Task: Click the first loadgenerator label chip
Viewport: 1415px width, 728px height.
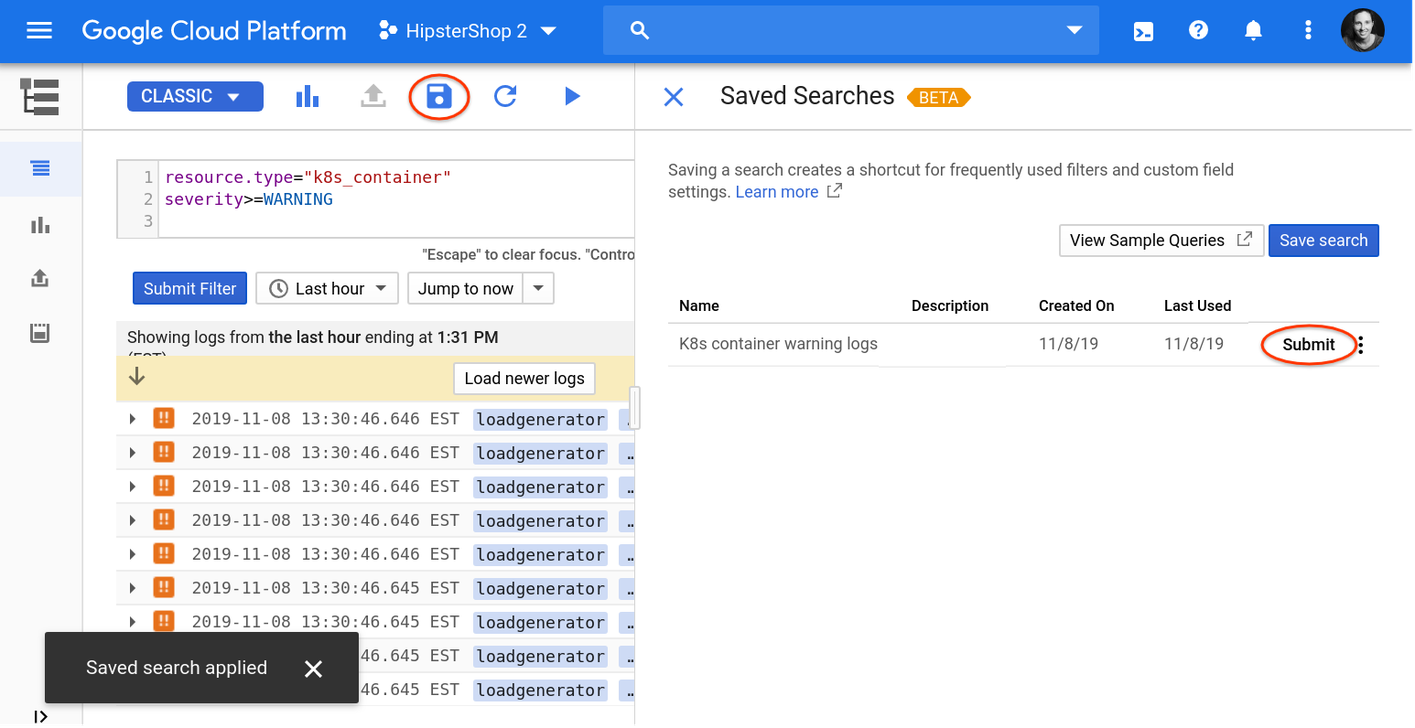Action: pyautogui.click(x=540, y=419)
